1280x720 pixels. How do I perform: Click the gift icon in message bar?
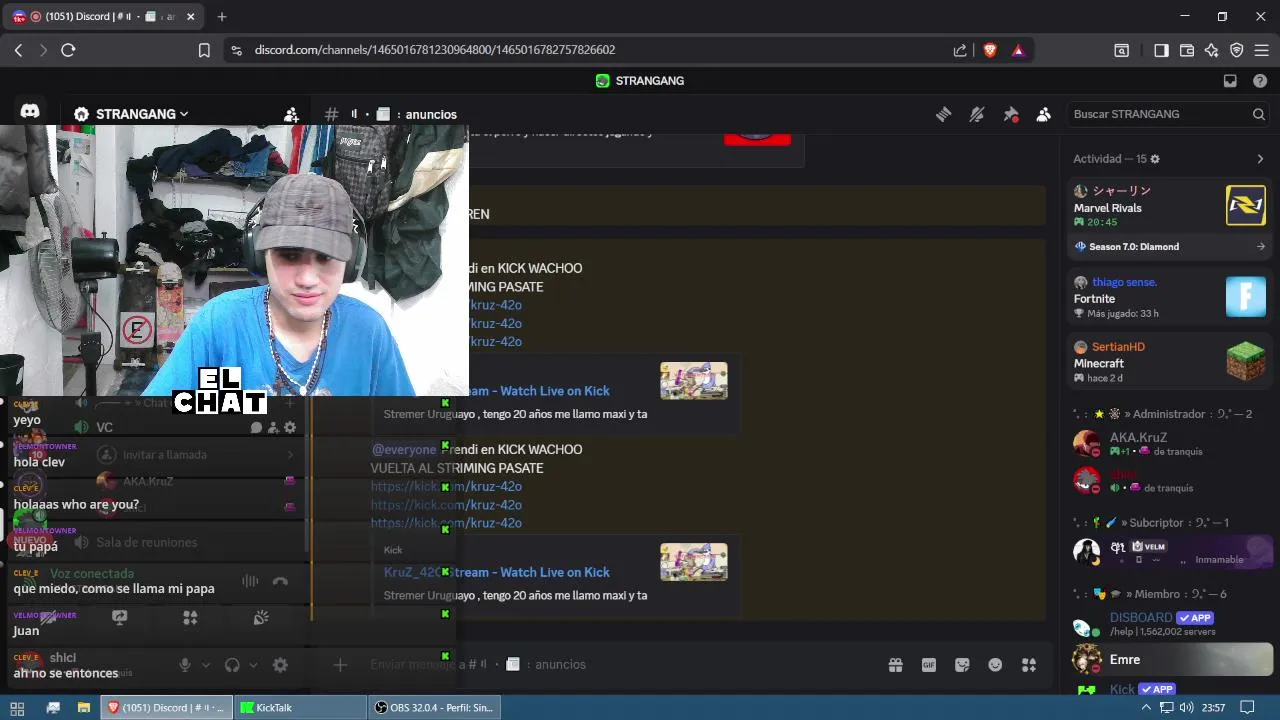tap(895, 665)
